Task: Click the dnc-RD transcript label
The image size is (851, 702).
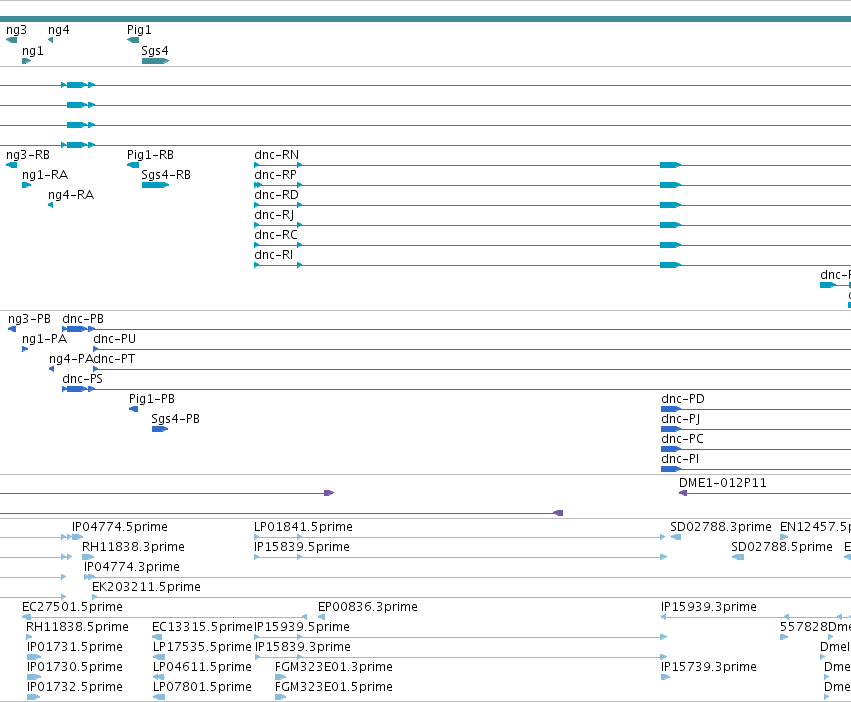Action: coord(276,195)
